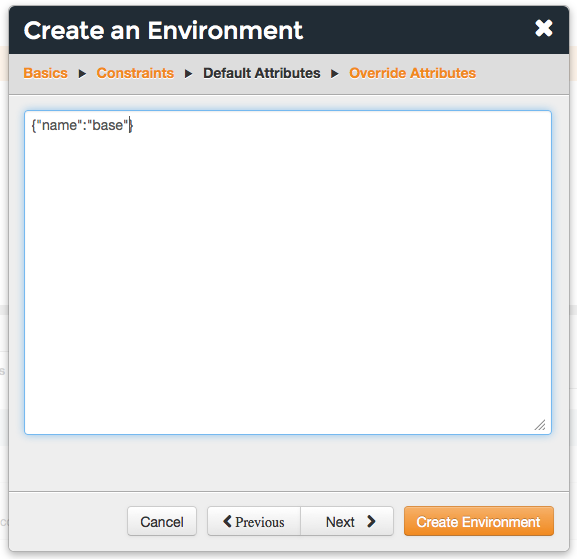Image resolution: width=577 pixels, height=559 pixels.
Task: Click the right chevron on Next
Action: (x=371, y=521)
